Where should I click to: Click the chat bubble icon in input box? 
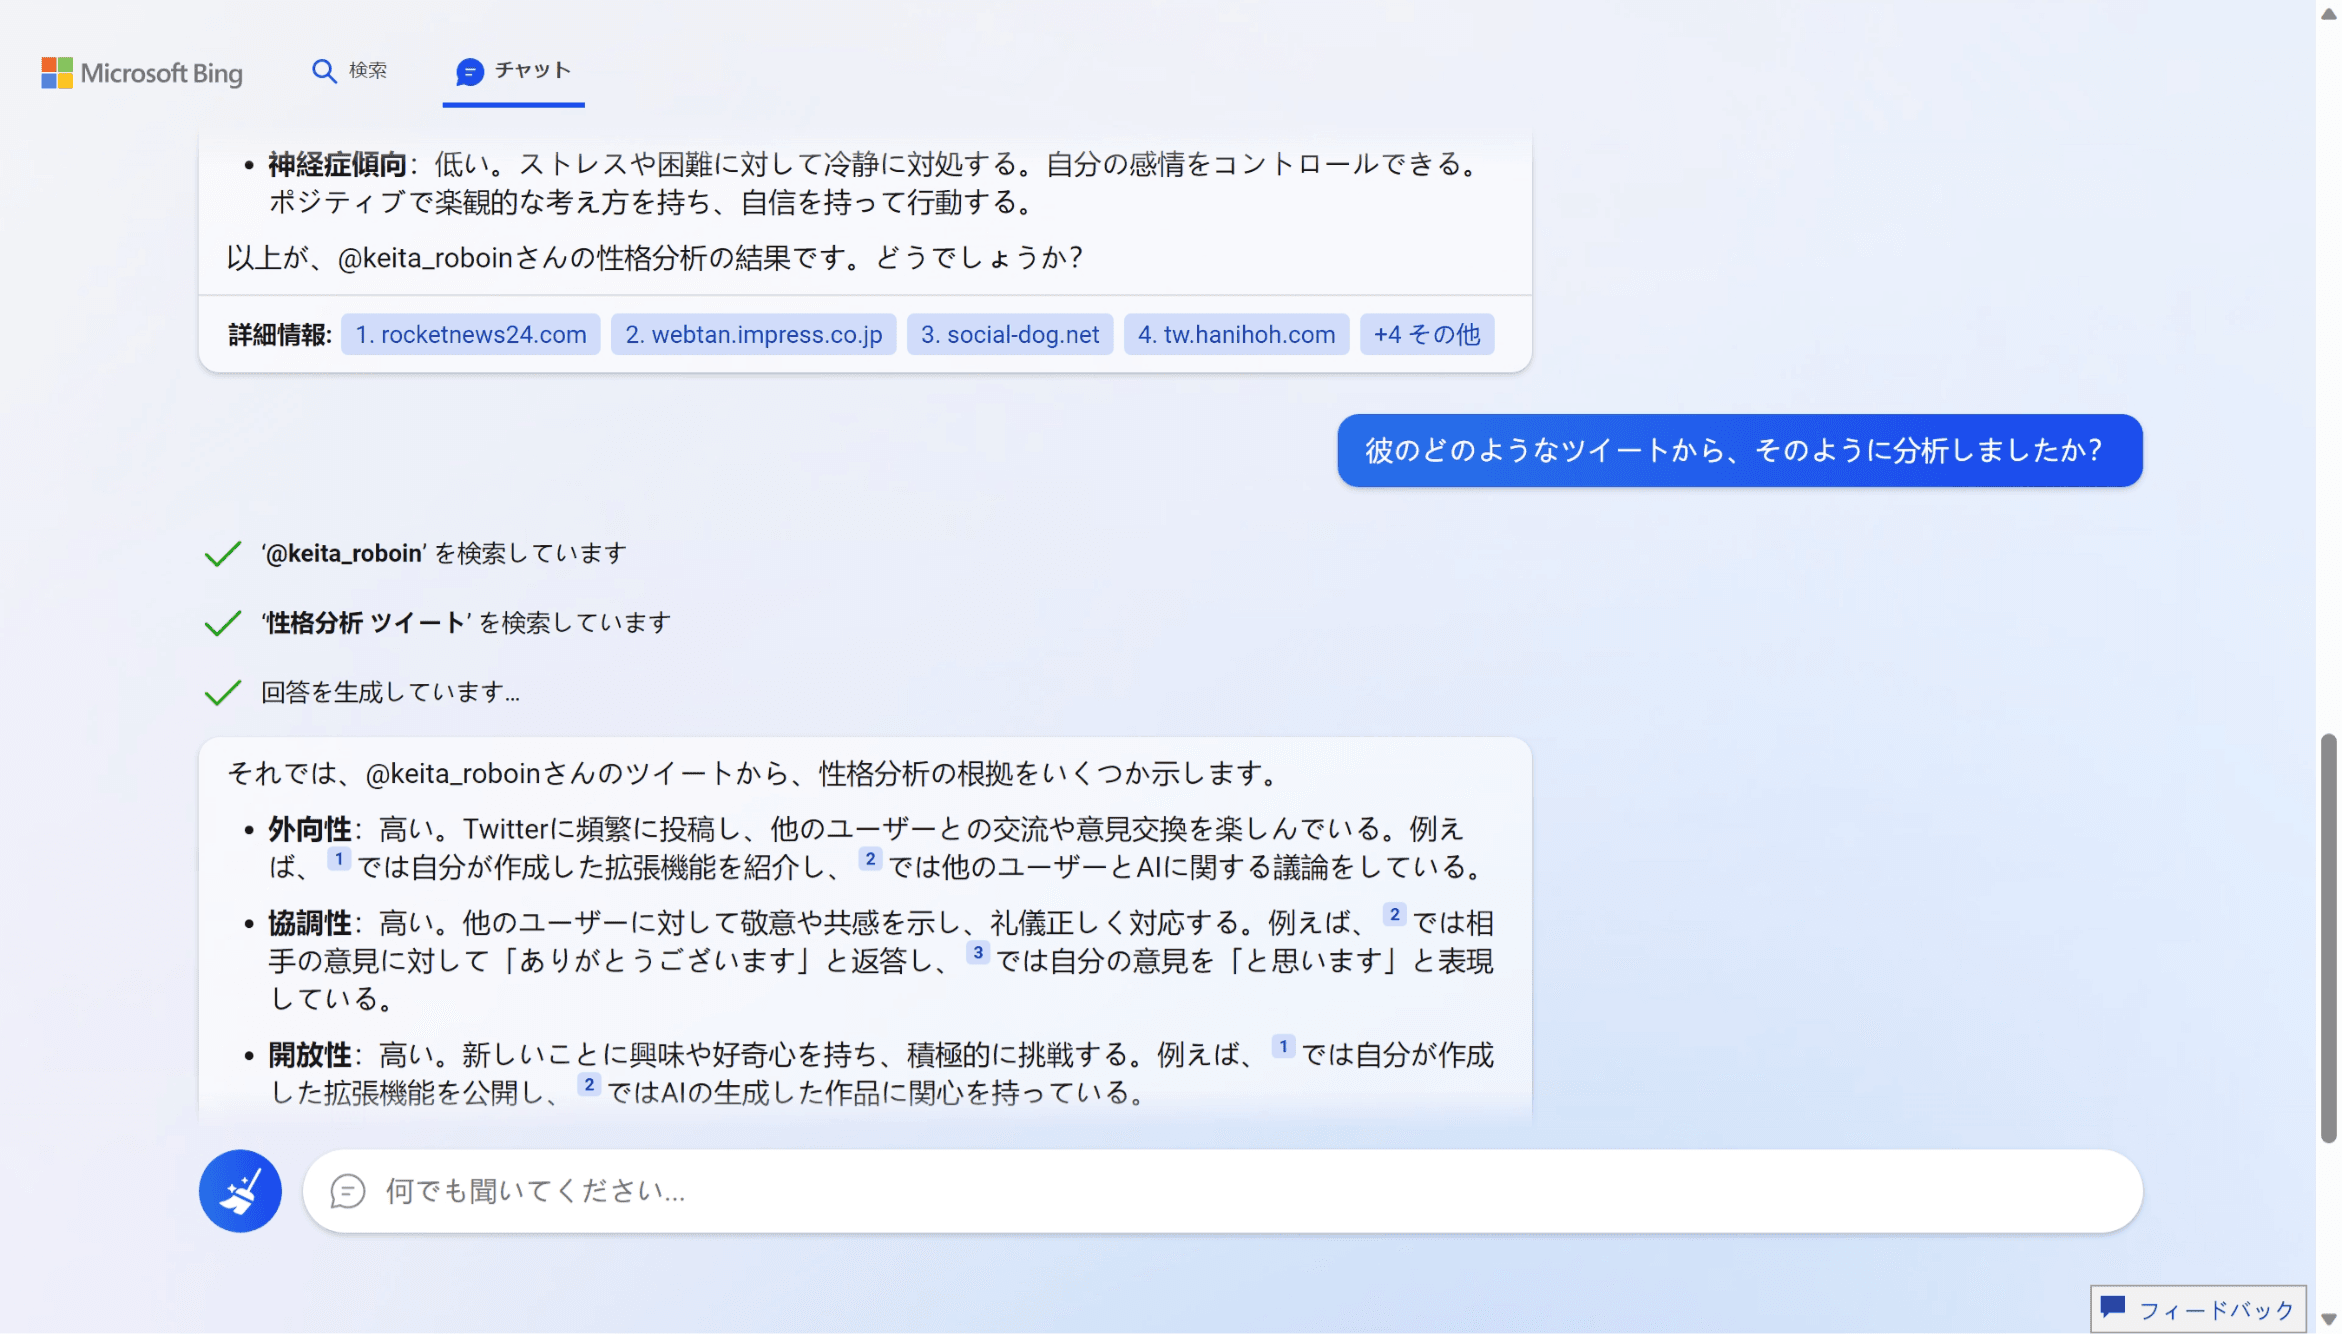[x=347, y=1191]
